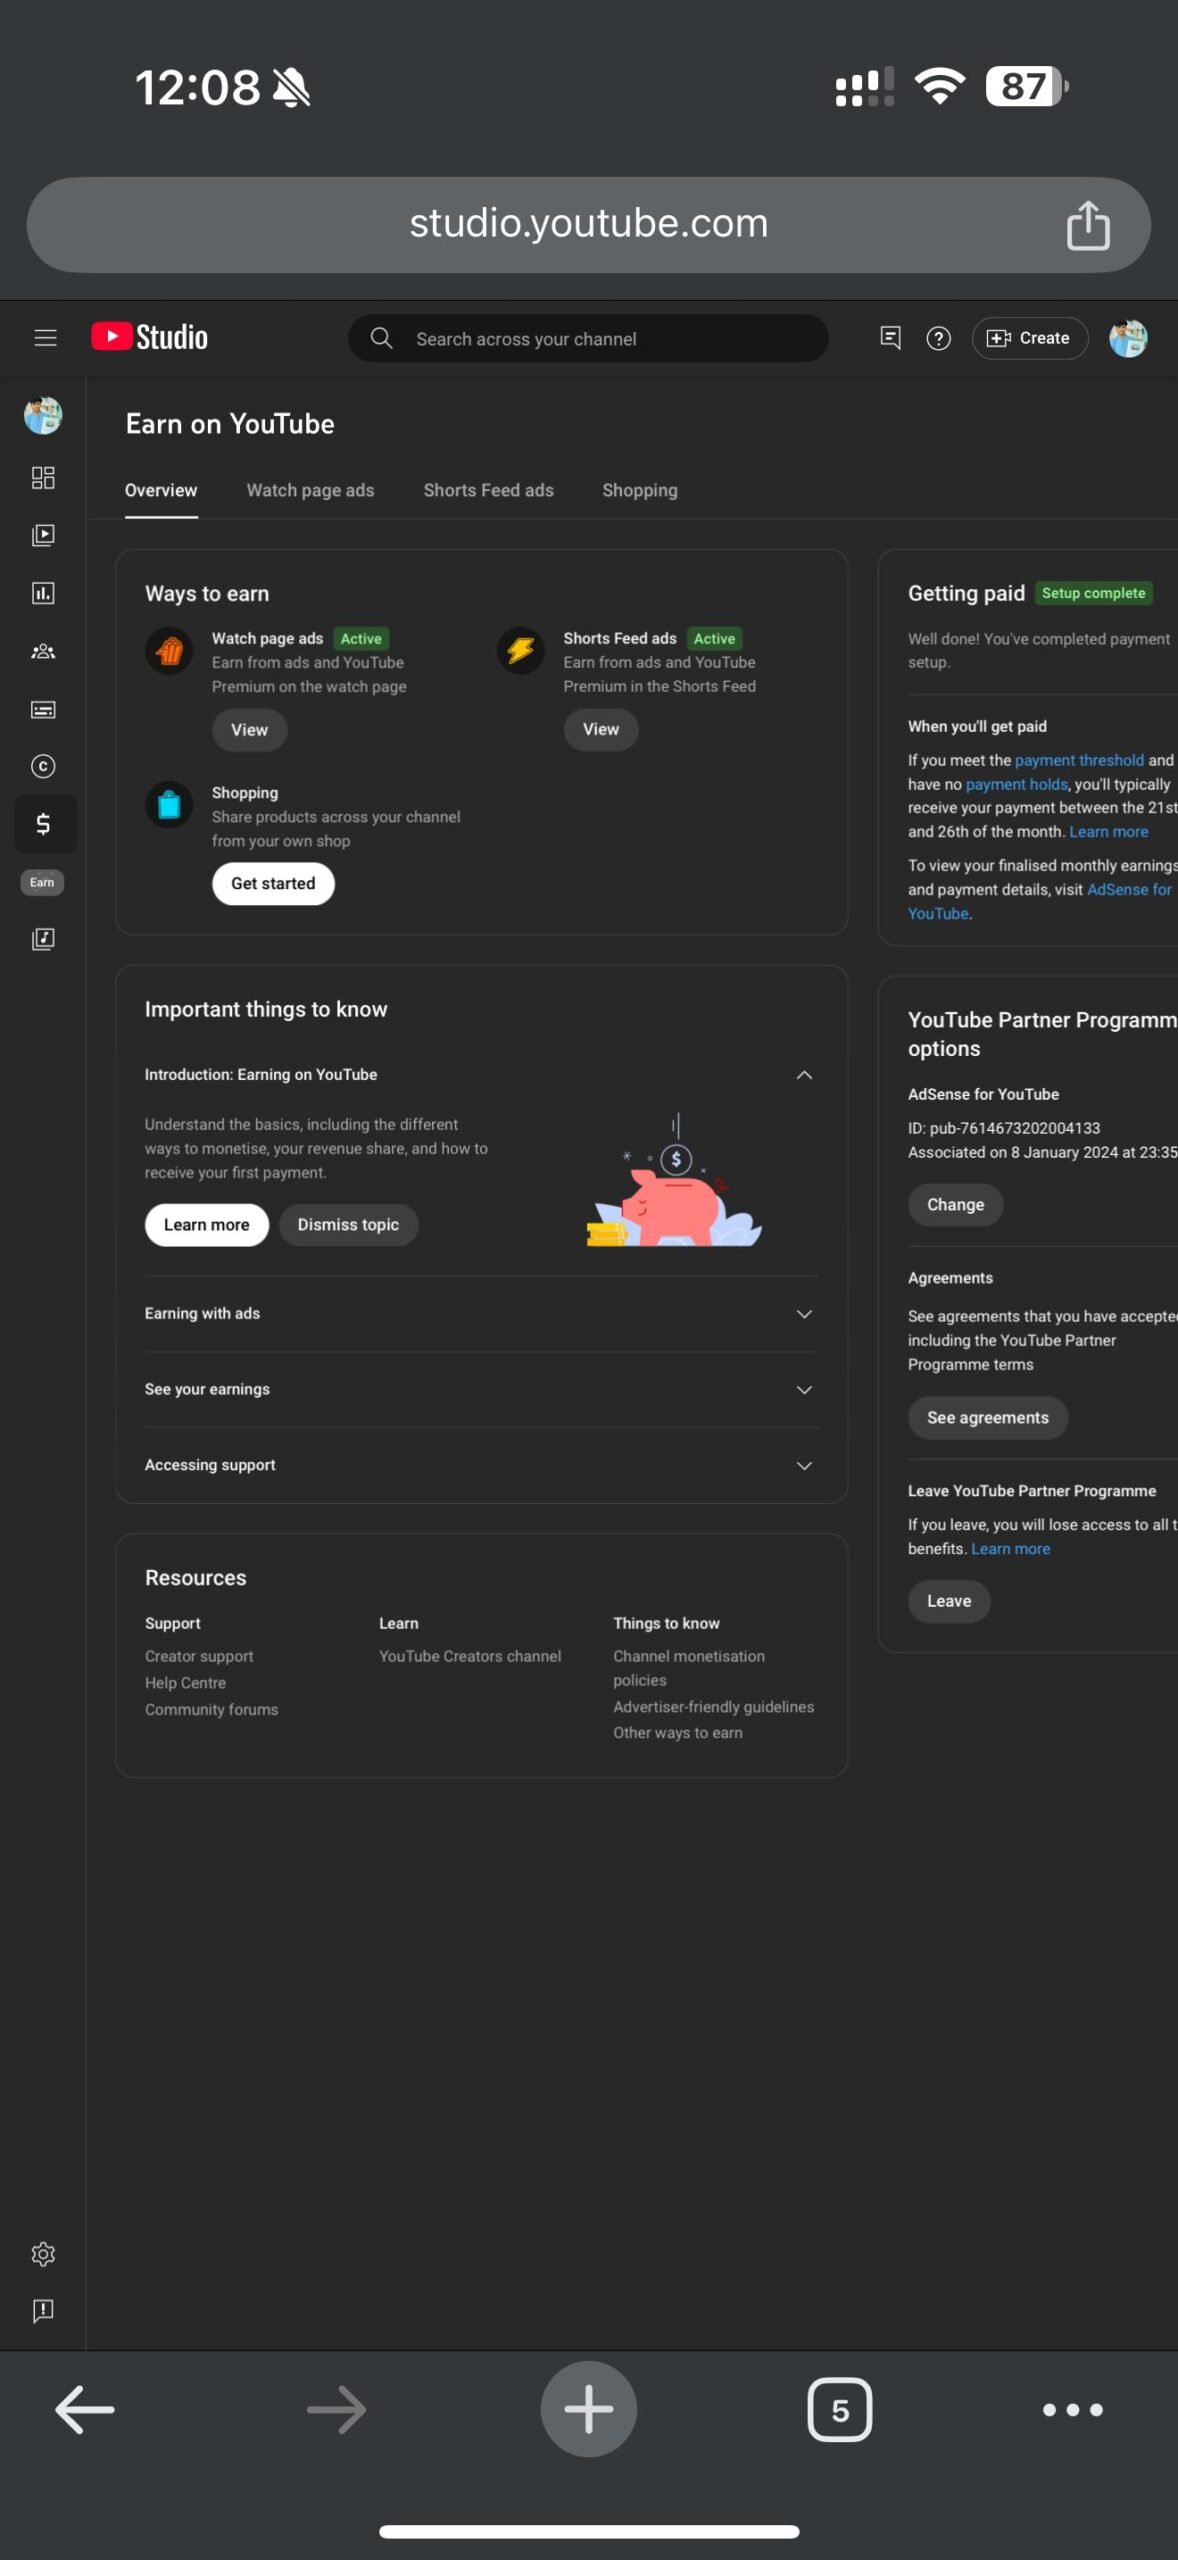
Task: Collapse Introduction: Earning on YouTube section
Action: point(804,1075)
